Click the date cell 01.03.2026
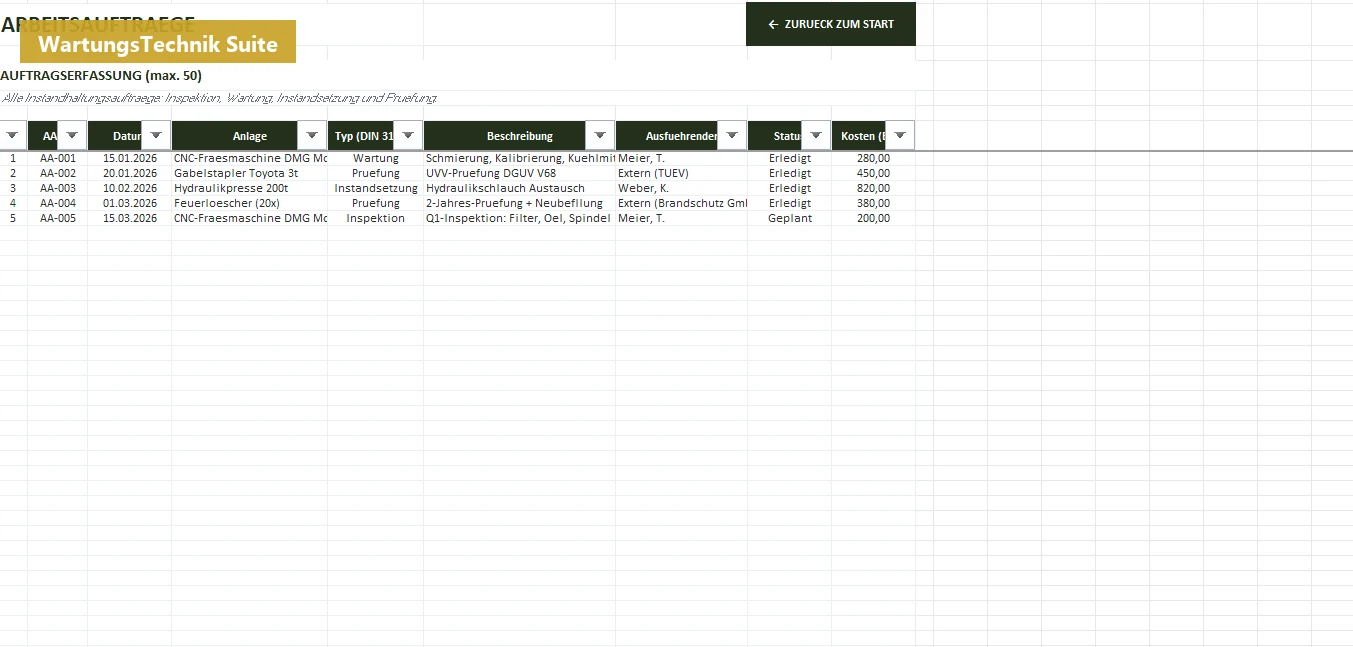Screen dimensions: 1353x647 pyautogui.click(x=130, y=203)
